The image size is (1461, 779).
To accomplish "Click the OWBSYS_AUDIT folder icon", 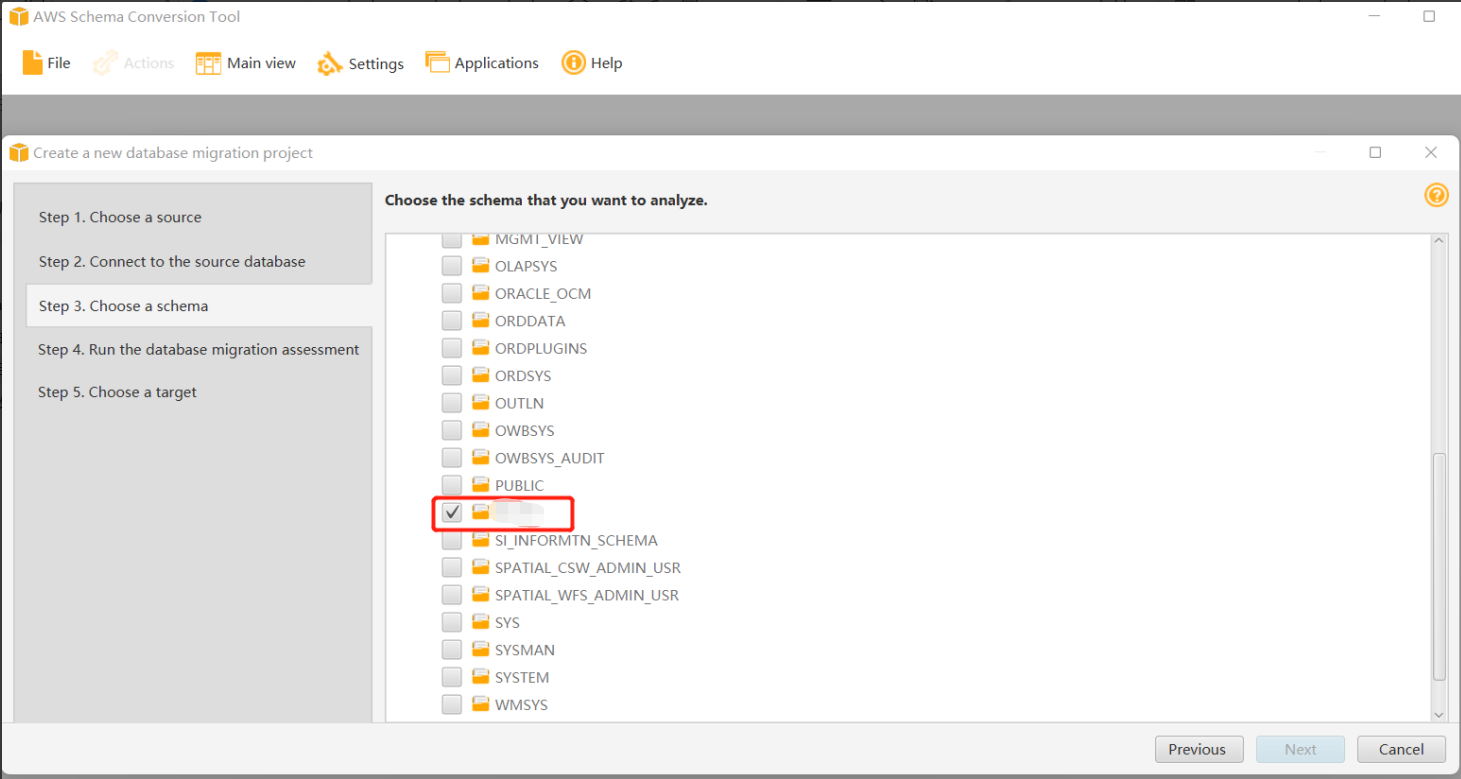I will pyautogui.click(x=481, y=457).
